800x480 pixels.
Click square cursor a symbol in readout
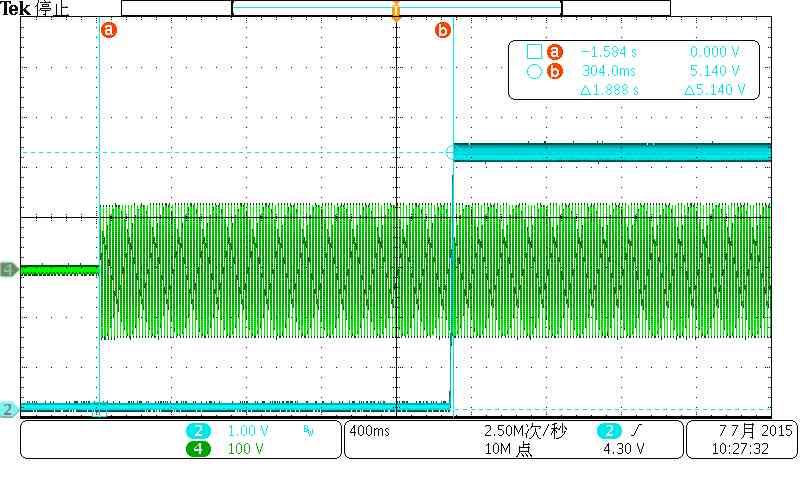[x=534, y=52]
